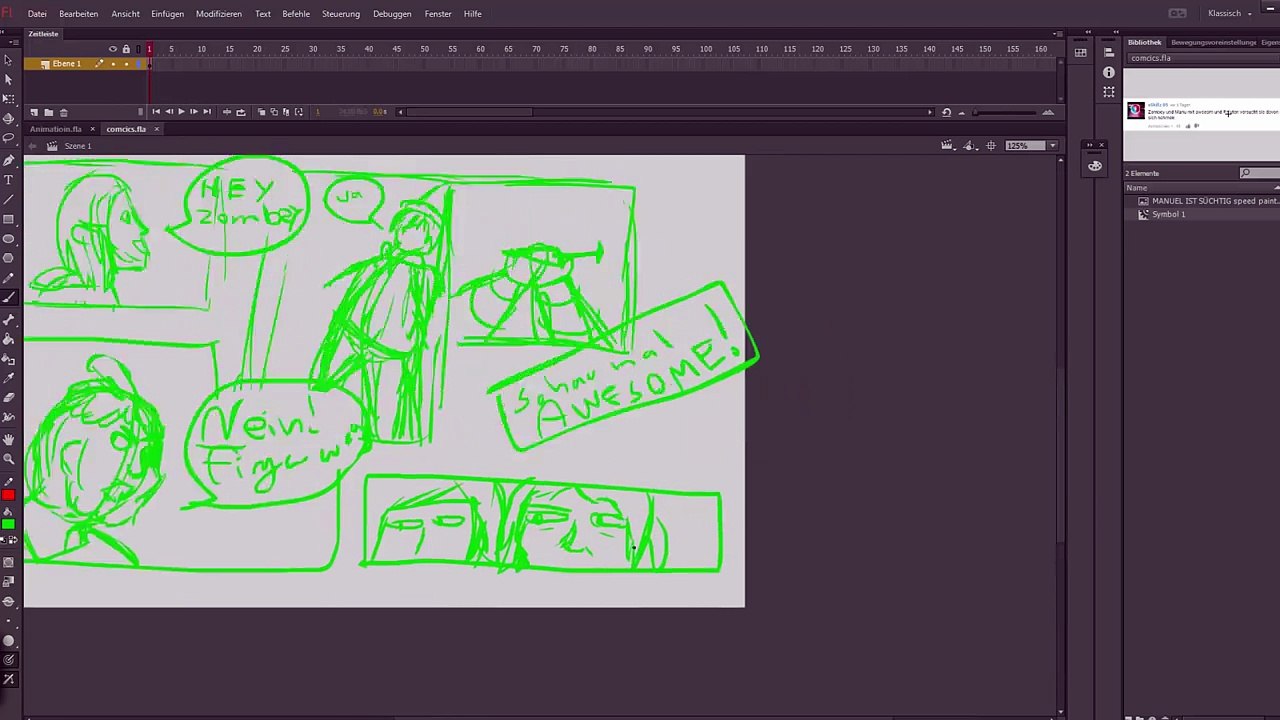Open the Modifizieren menu
1280x720 pixels.
click(x=219, y=14)
